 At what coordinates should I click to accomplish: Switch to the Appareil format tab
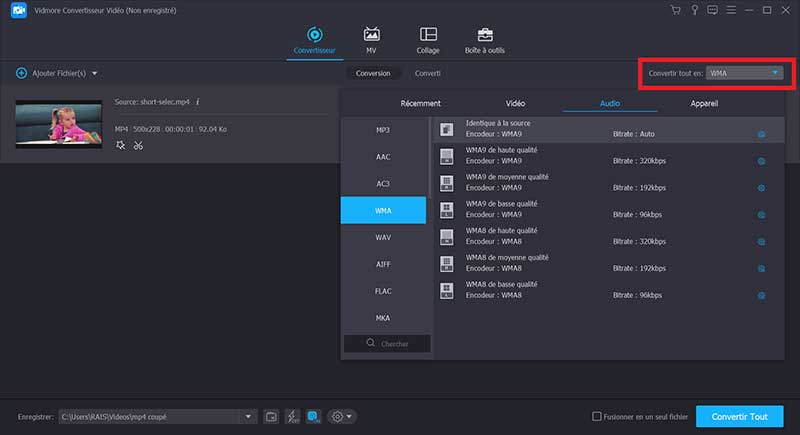704,104
